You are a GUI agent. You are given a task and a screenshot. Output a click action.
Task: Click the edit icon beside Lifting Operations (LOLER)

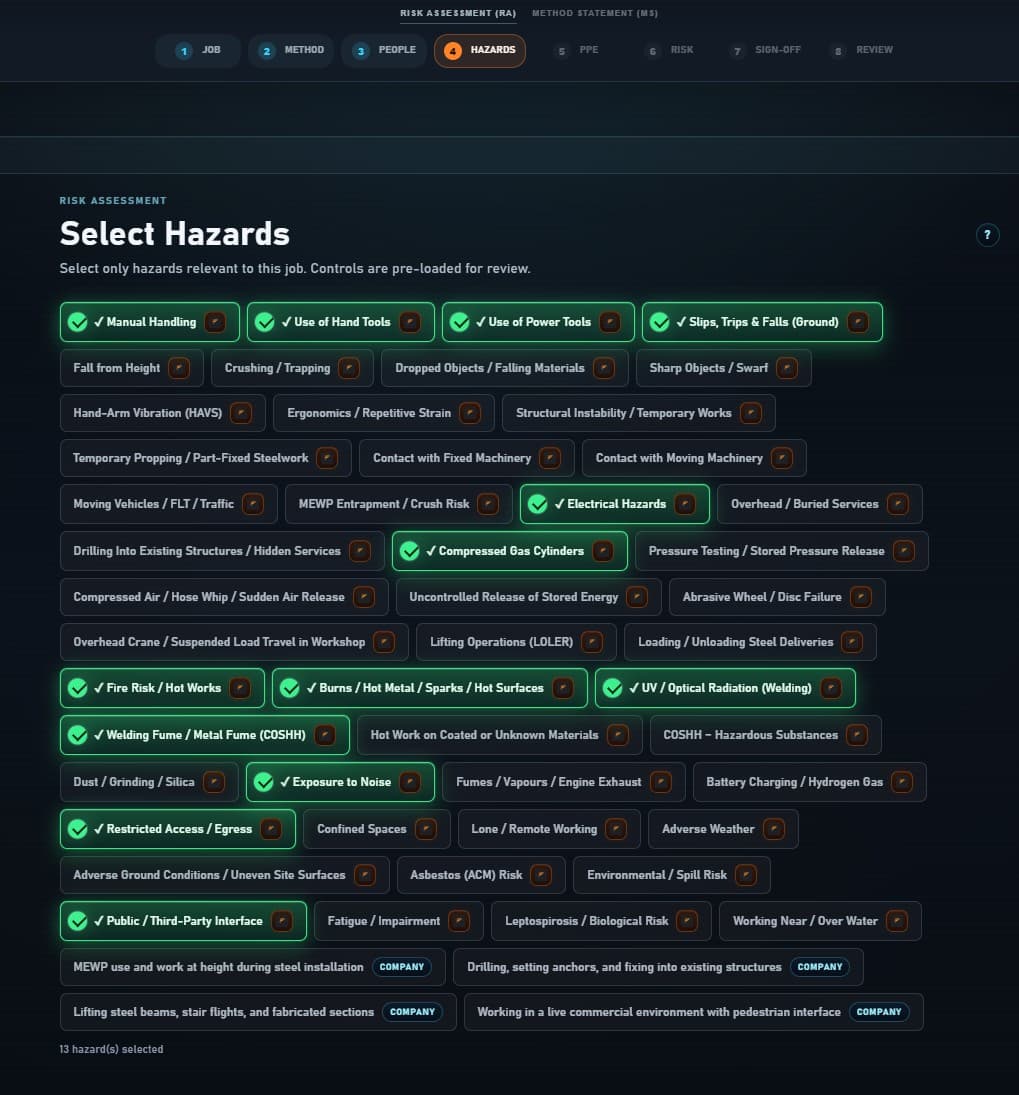592,642
